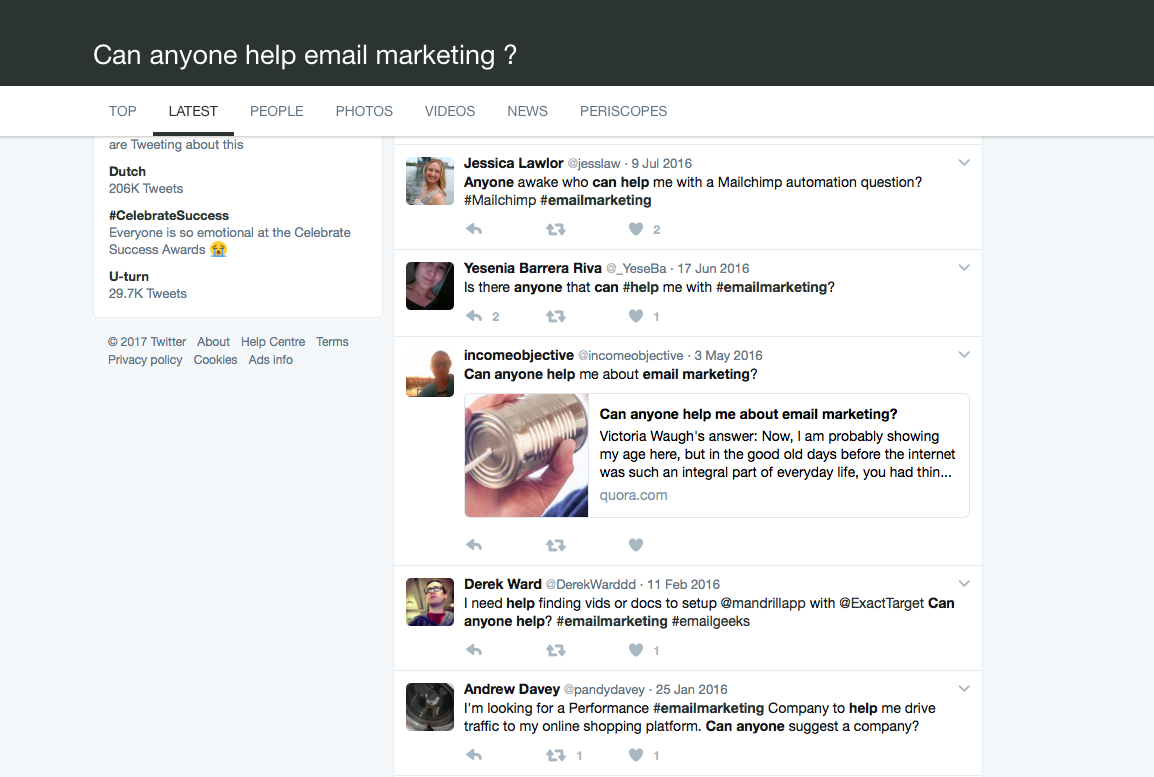The width and height of the screenshot is (1154, 777).
Task: Open the tin can link preview image
Action: [526, 455]
